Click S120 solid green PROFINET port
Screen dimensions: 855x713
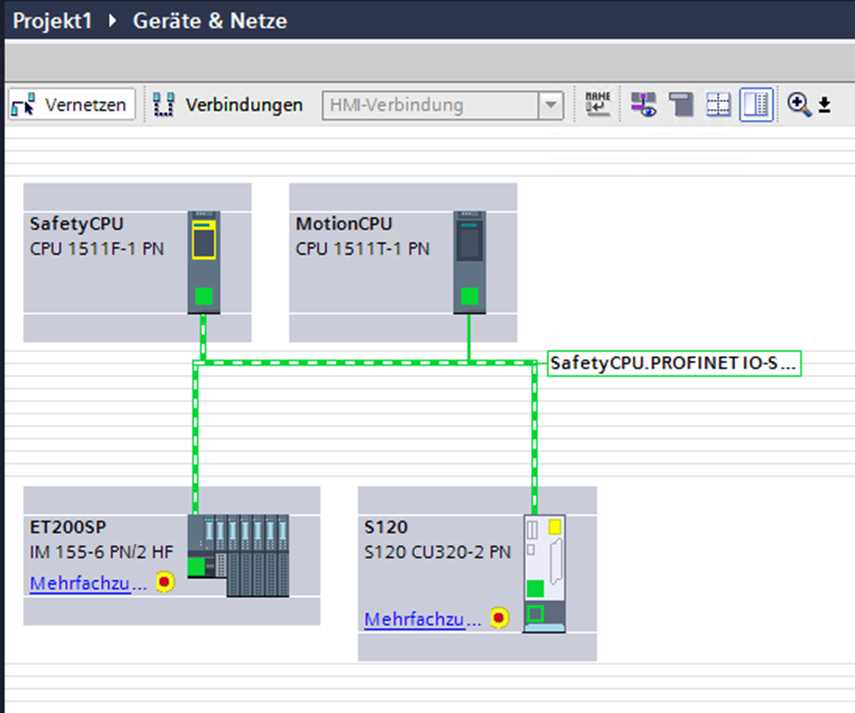point(535,589)
